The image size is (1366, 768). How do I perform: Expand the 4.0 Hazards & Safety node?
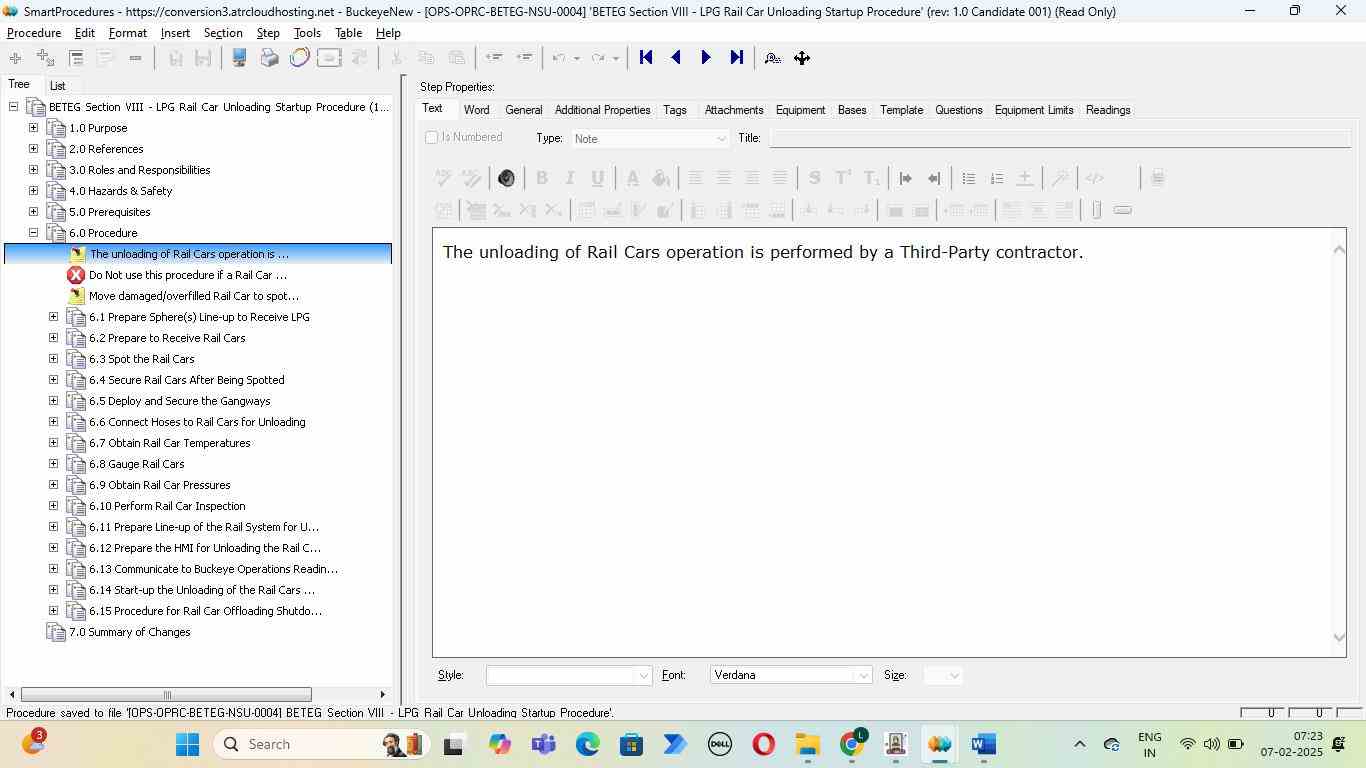point(33,191)
